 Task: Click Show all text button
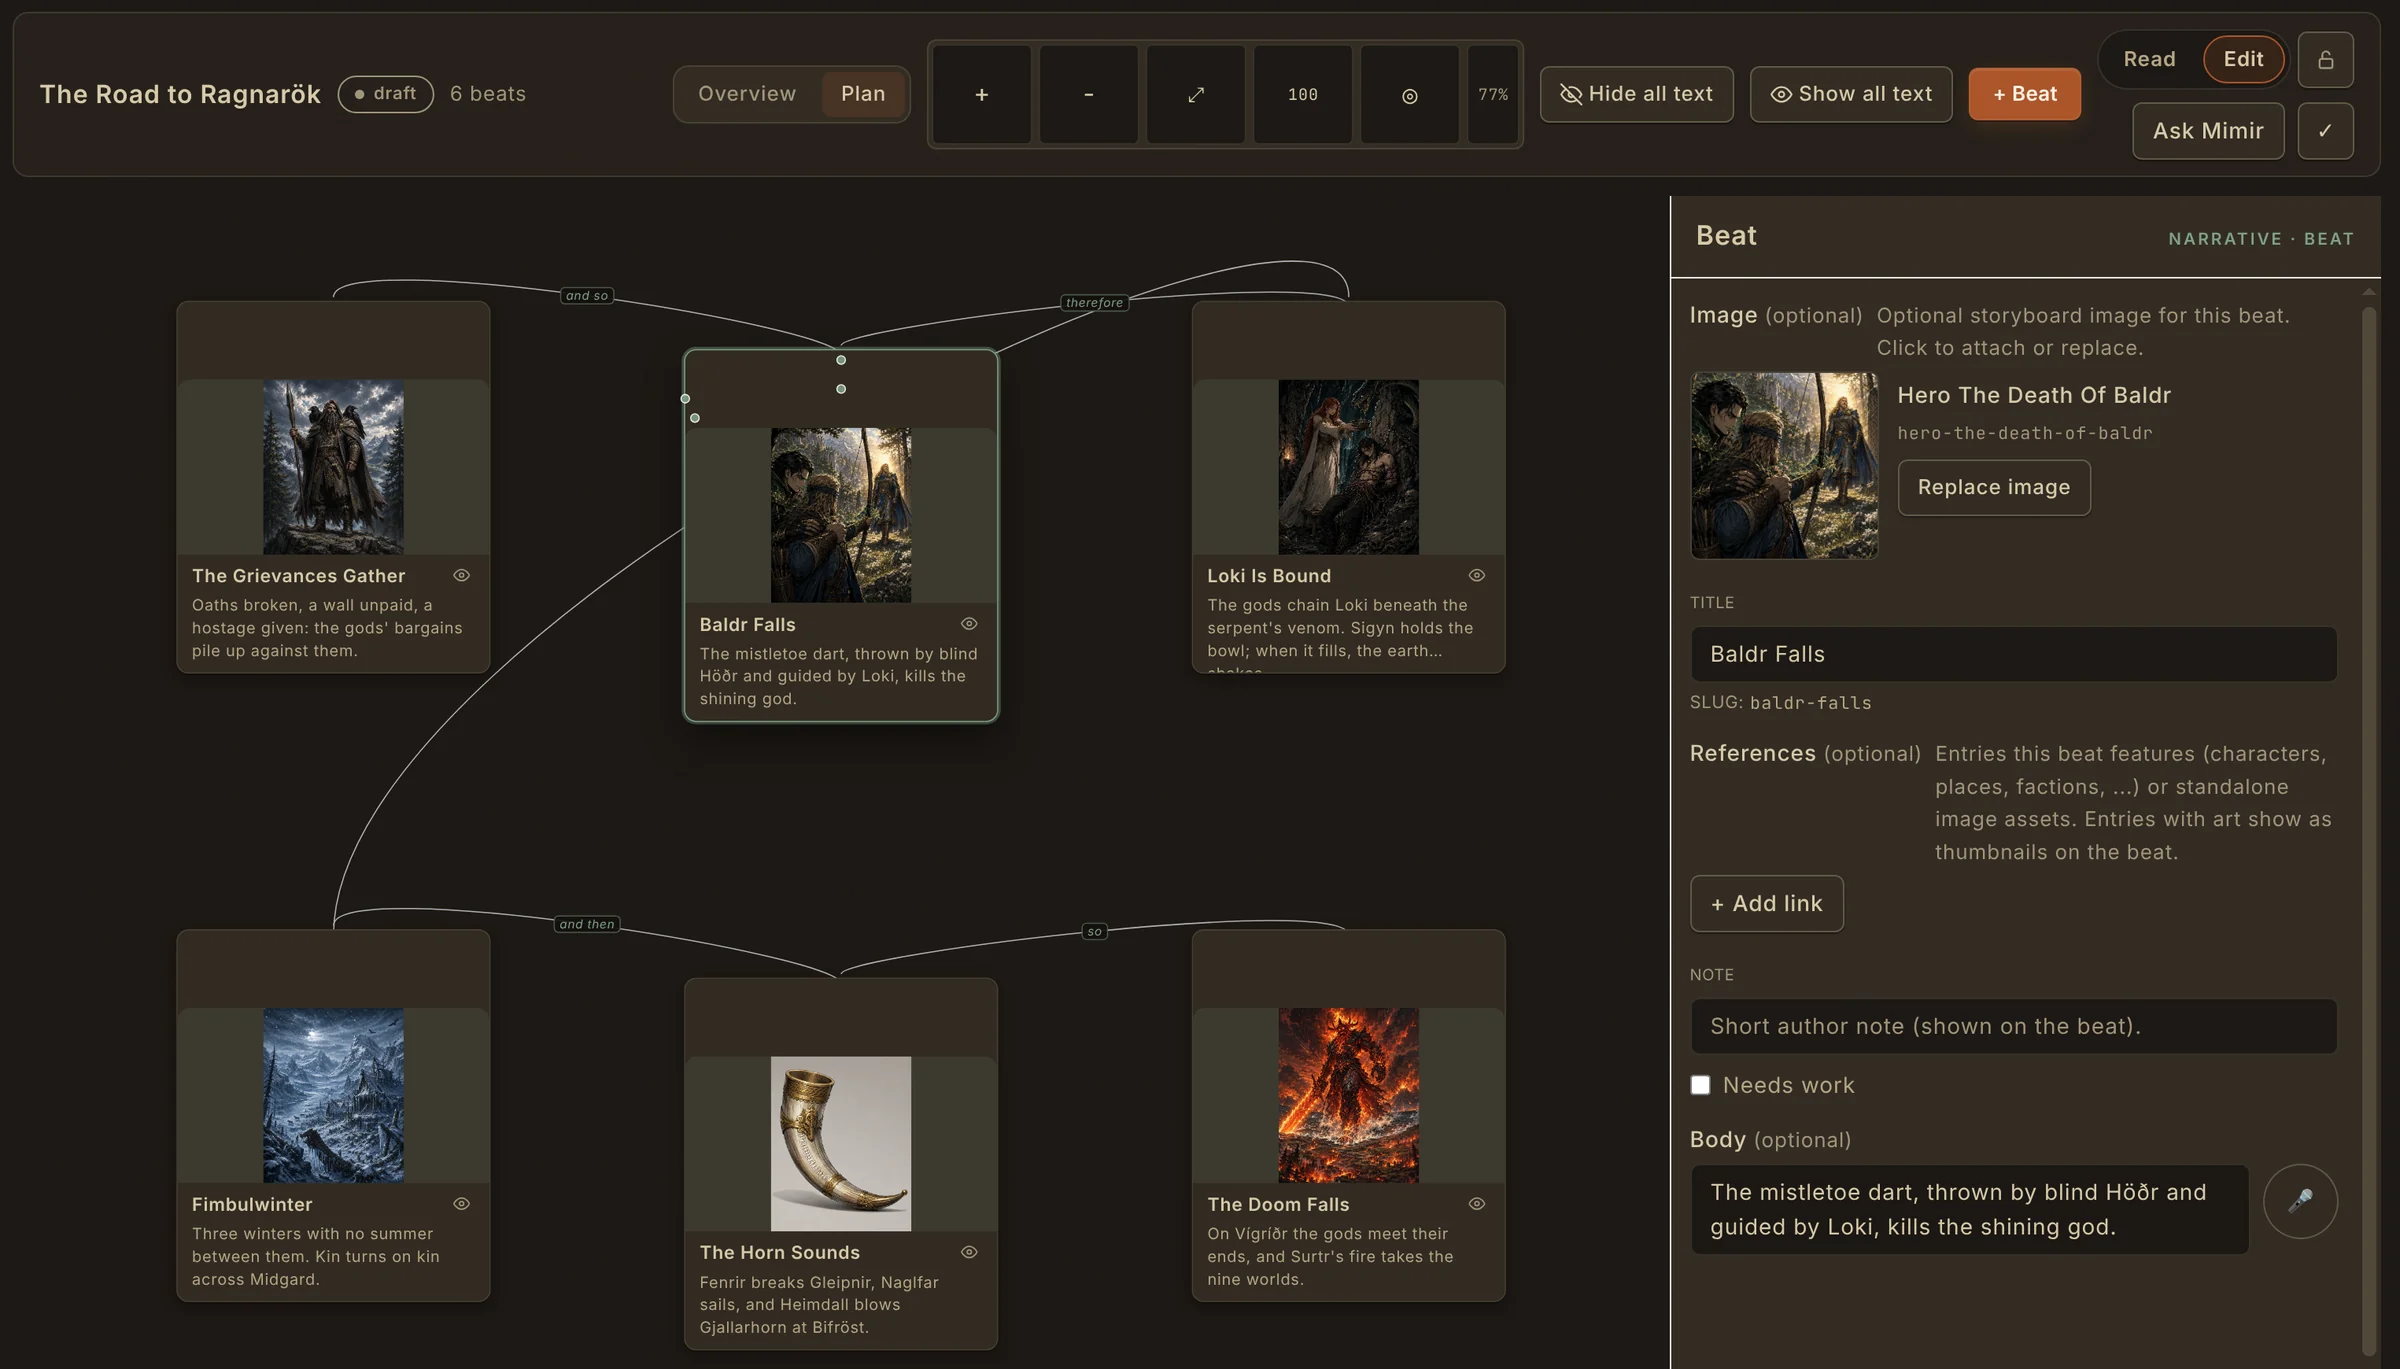coord(1850,94)
